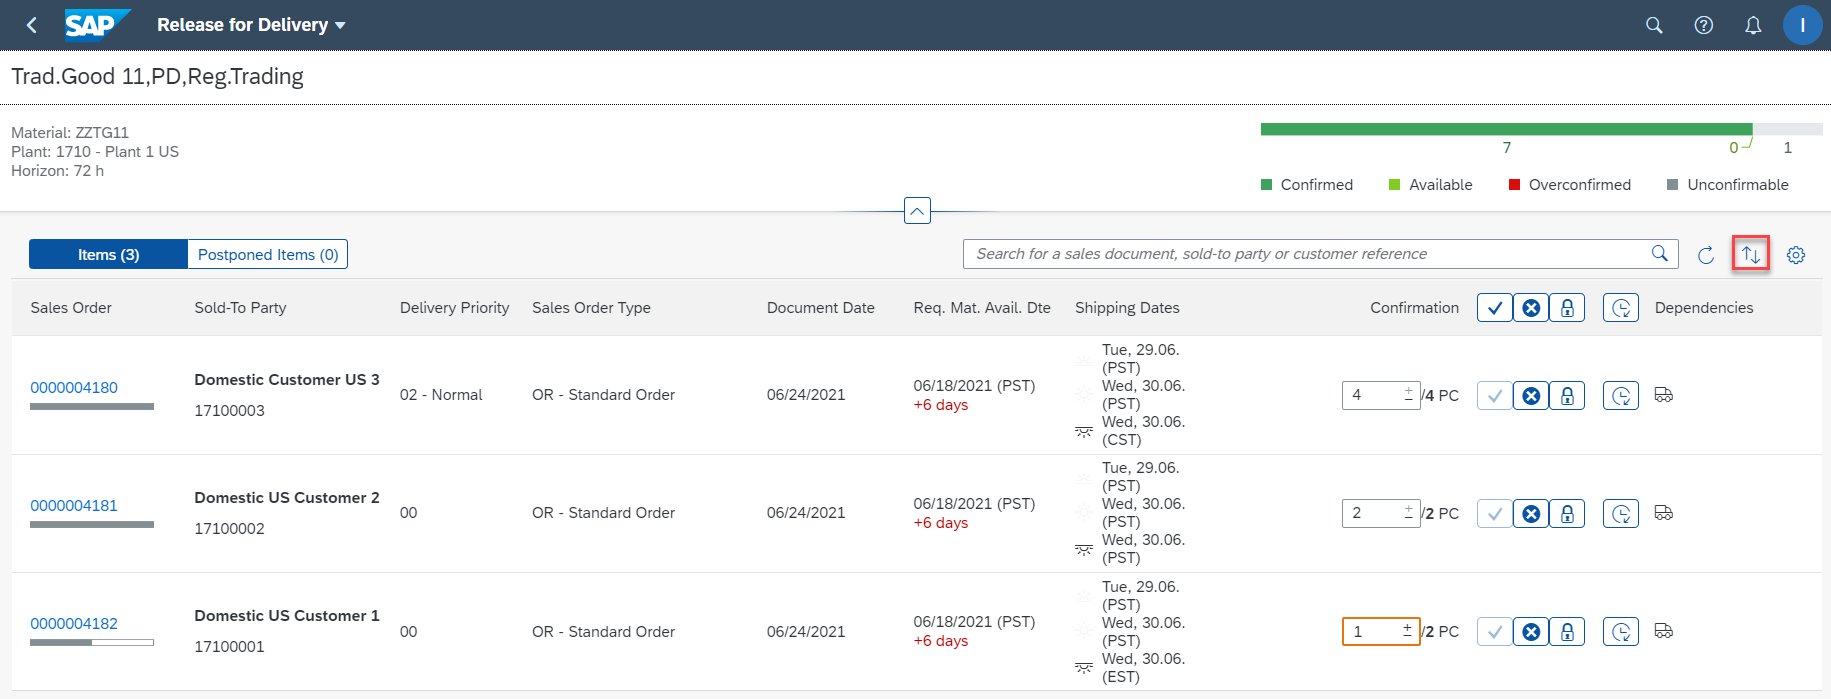
Task: Open the table settings gear
Action: (x=1796, y=255)
